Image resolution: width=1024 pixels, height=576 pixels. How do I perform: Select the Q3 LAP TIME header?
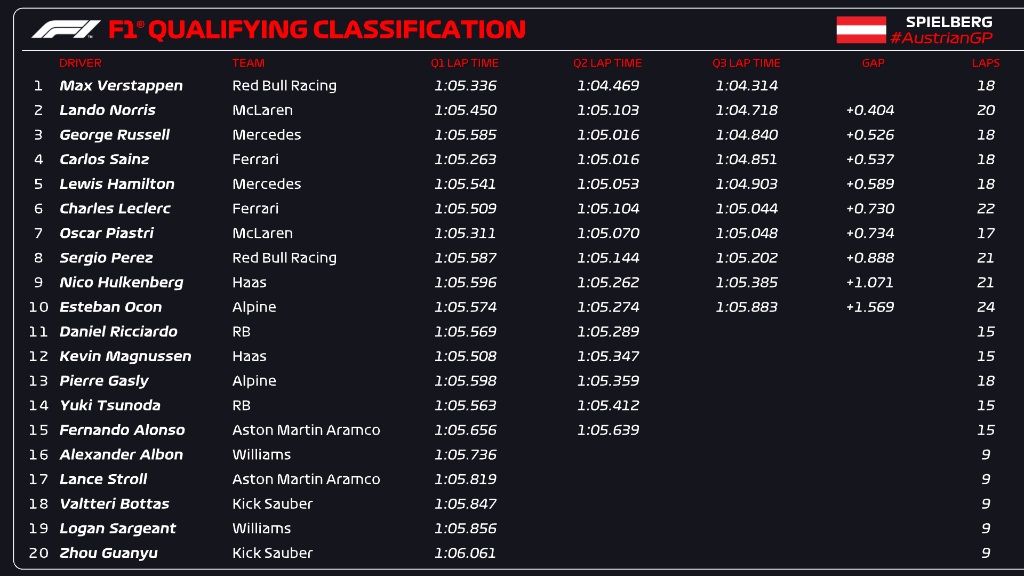click(746, 63)
